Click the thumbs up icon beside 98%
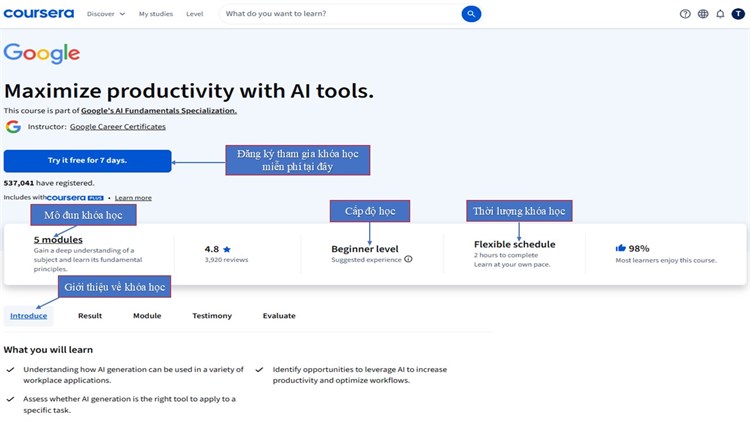This screenshot has height=422, width=750. [620, 248]
